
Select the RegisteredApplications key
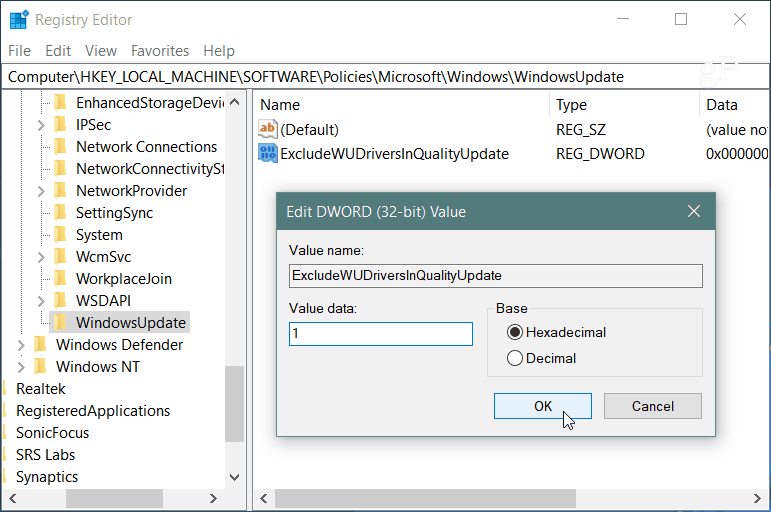pos(93,411)
